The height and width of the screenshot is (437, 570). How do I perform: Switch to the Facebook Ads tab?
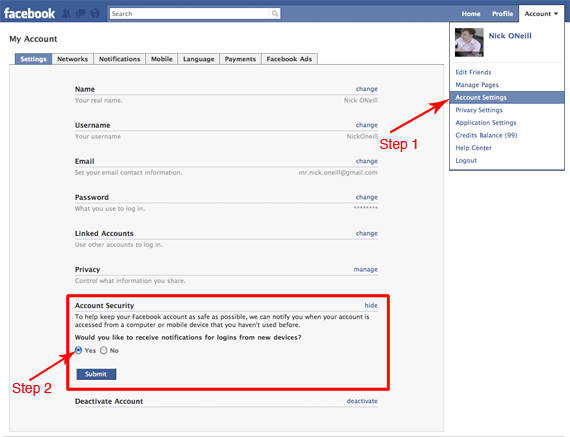289,59
